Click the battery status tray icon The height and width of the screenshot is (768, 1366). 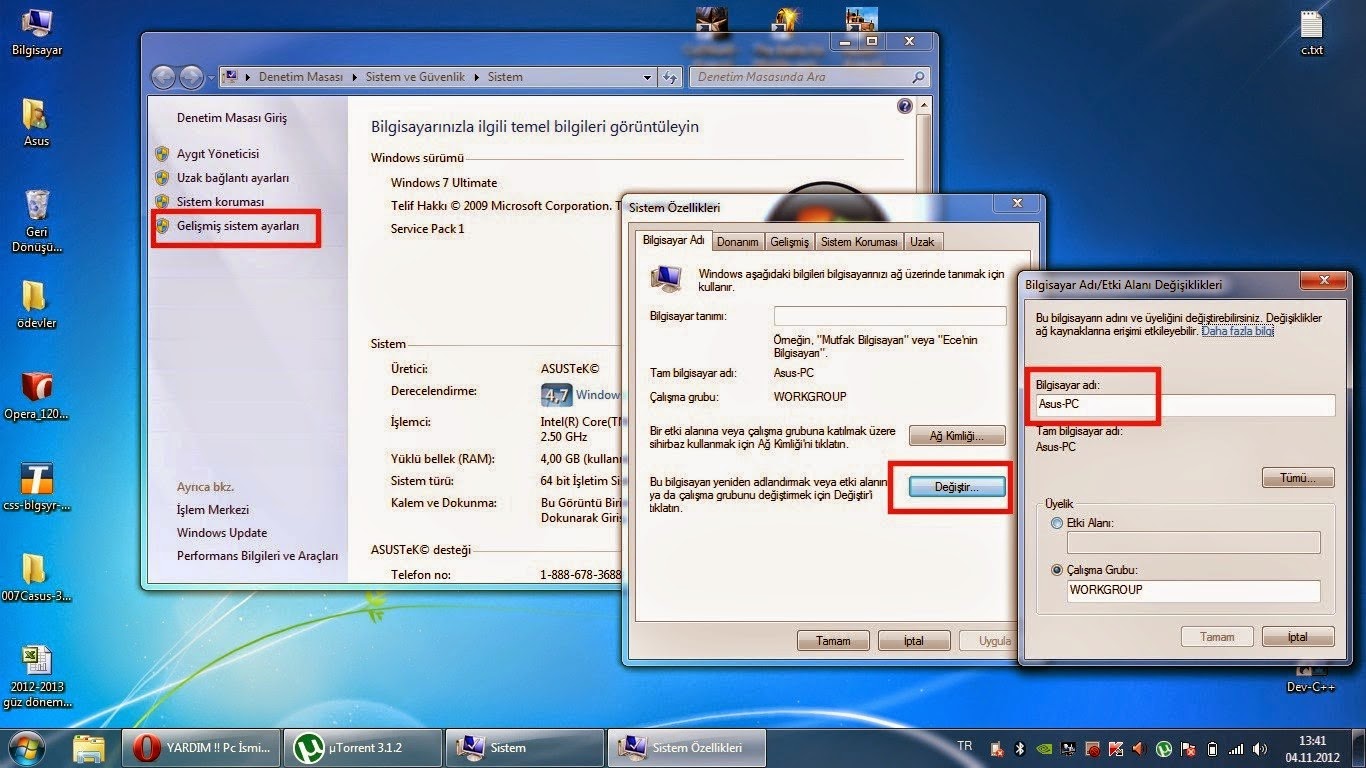1212,748
